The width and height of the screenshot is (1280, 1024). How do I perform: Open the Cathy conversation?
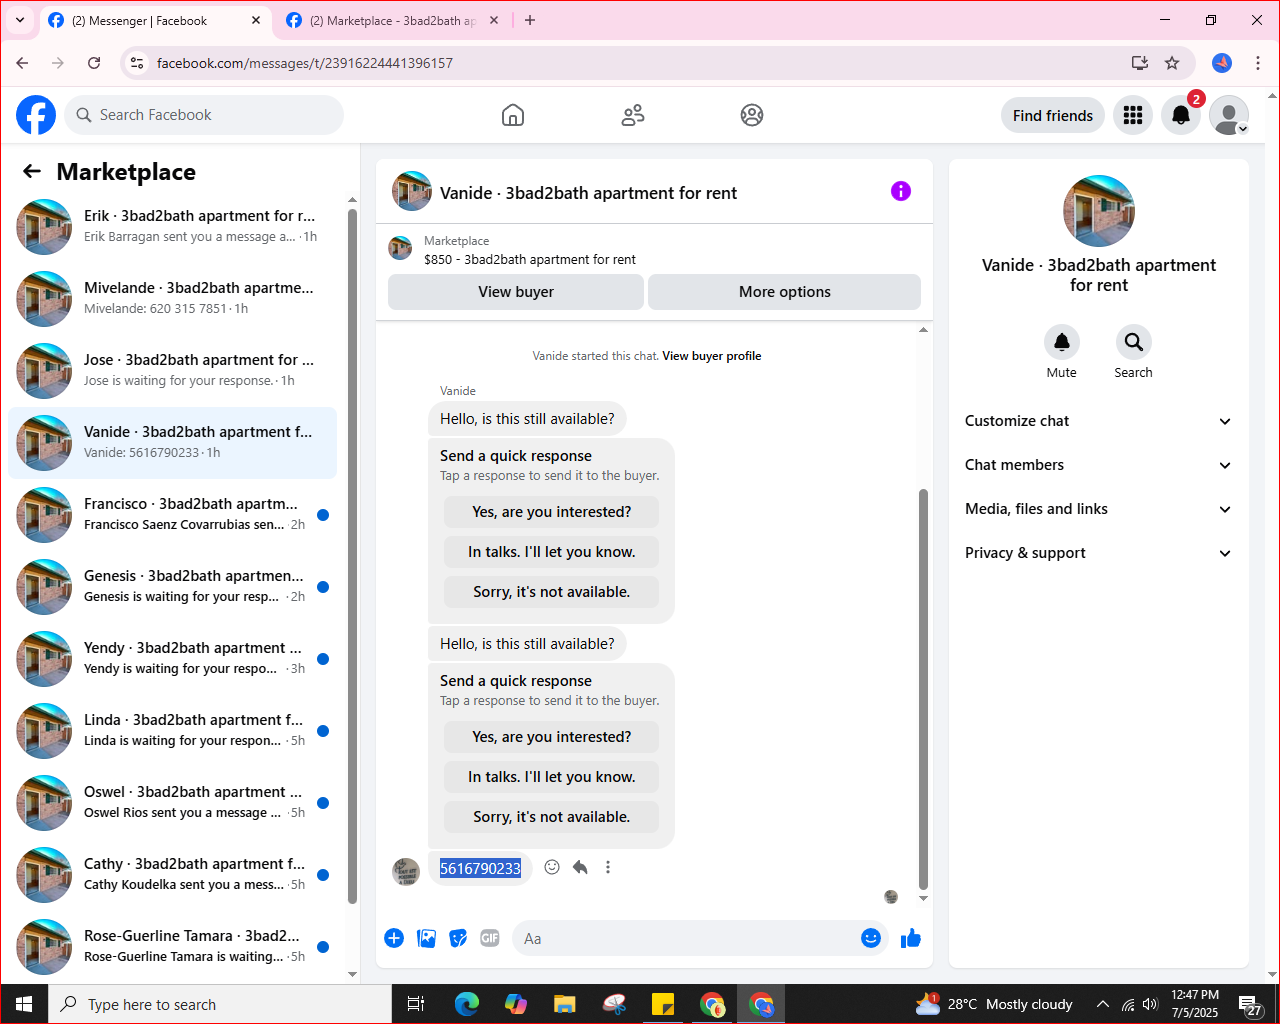(x=173, y=875)
